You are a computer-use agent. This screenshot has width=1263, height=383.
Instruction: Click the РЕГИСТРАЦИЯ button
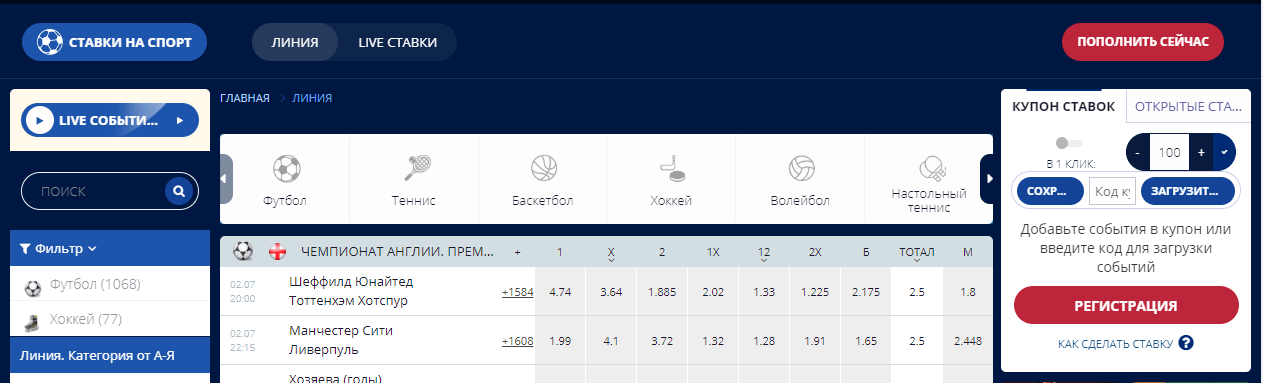pyautogui.click(x=1126, y=306)
